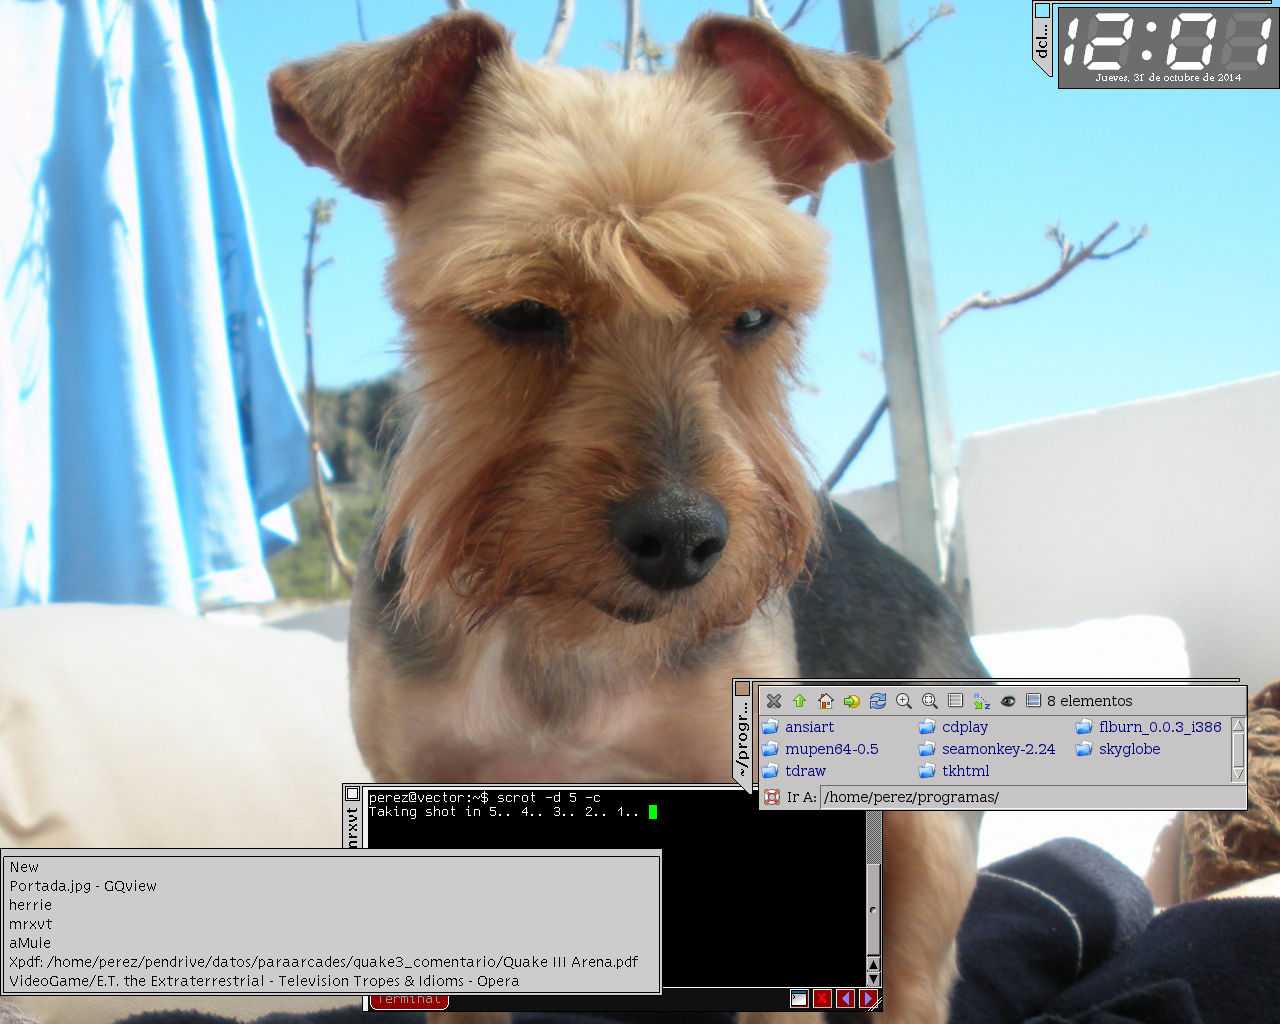
Task: Sort files alphabetically with A-Z icon
Action: point(981,701)
